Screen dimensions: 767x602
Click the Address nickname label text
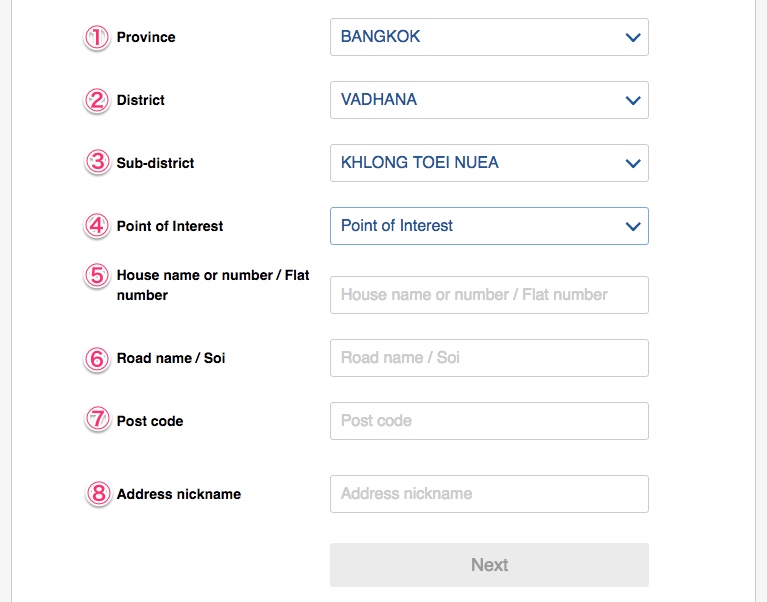178,494
